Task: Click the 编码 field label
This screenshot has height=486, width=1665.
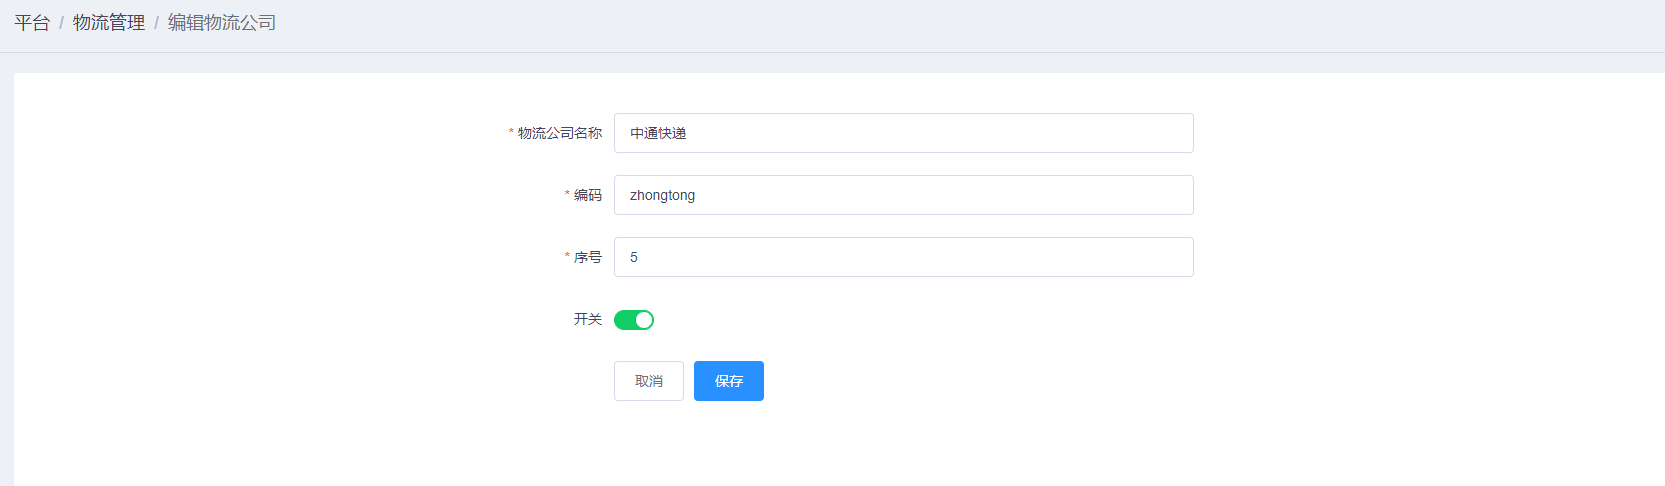Action: 588,195
